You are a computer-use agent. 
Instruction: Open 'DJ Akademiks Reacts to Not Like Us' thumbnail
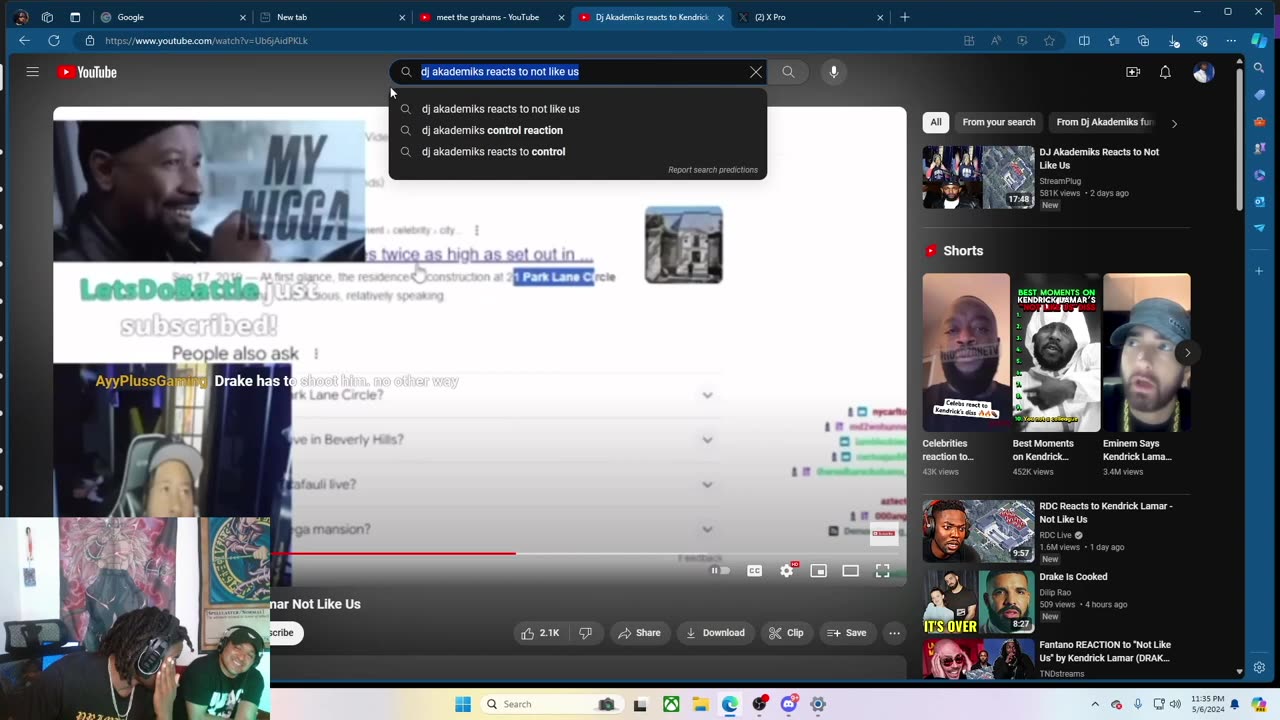[x=978, y=177]
